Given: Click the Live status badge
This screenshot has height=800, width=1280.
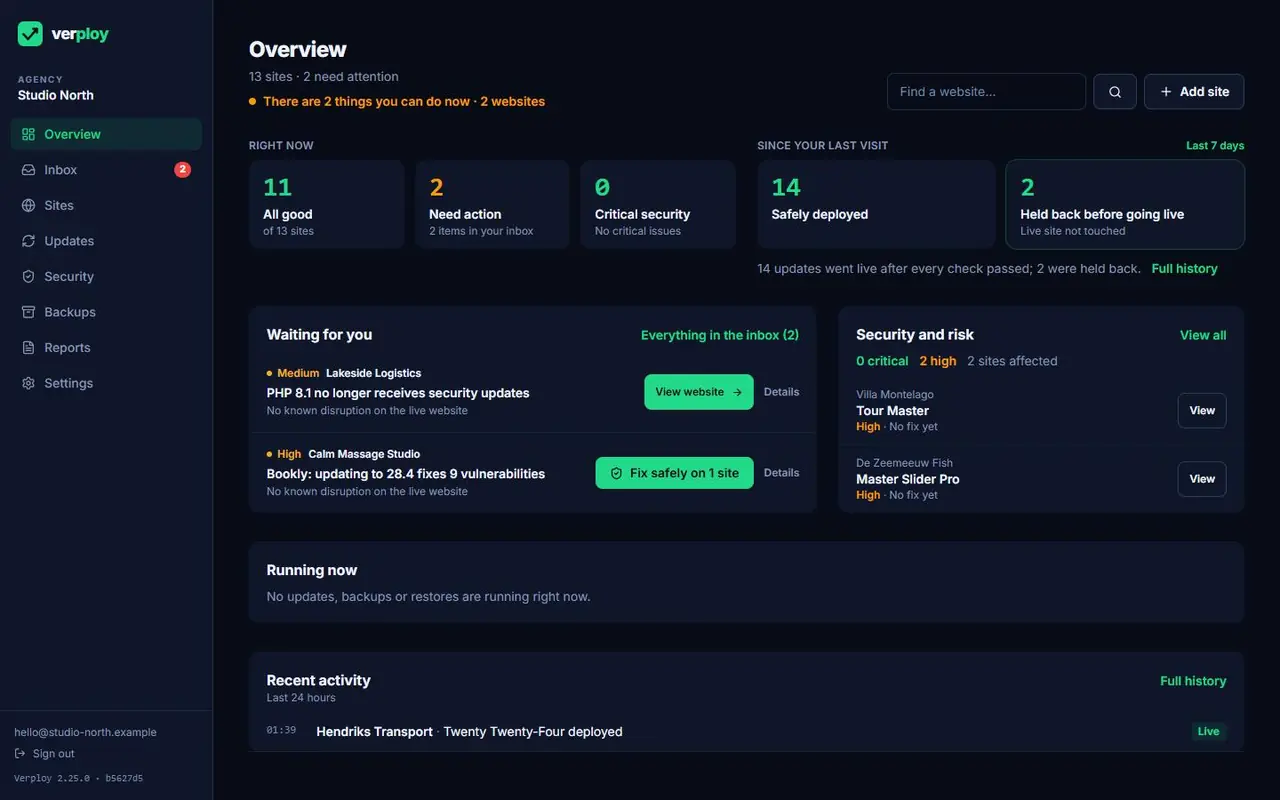Looking at the screenshot, I should click(x=1208, y=732).
